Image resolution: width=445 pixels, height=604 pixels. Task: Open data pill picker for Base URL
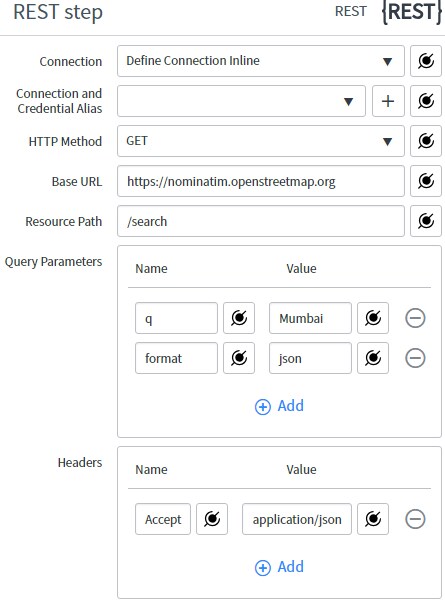coord(426,181)
